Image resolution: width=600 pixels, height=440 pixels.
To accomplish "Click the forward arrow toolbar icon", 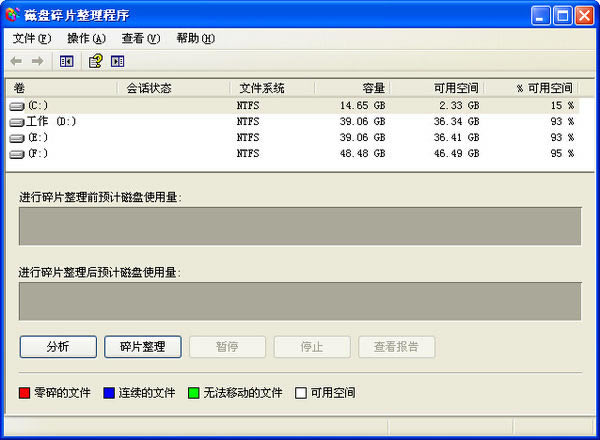I will coord(37,61).
